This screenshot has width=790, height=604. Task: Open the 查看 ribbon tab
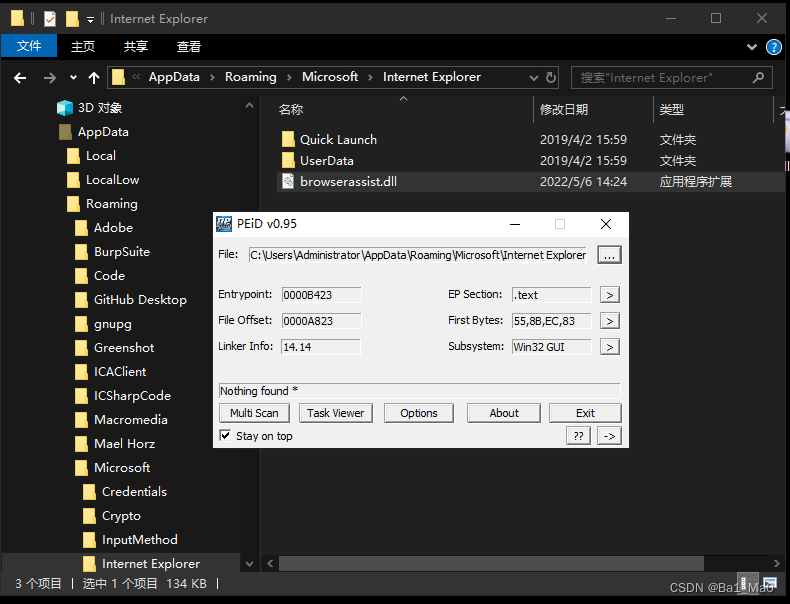tap(189, 46)
